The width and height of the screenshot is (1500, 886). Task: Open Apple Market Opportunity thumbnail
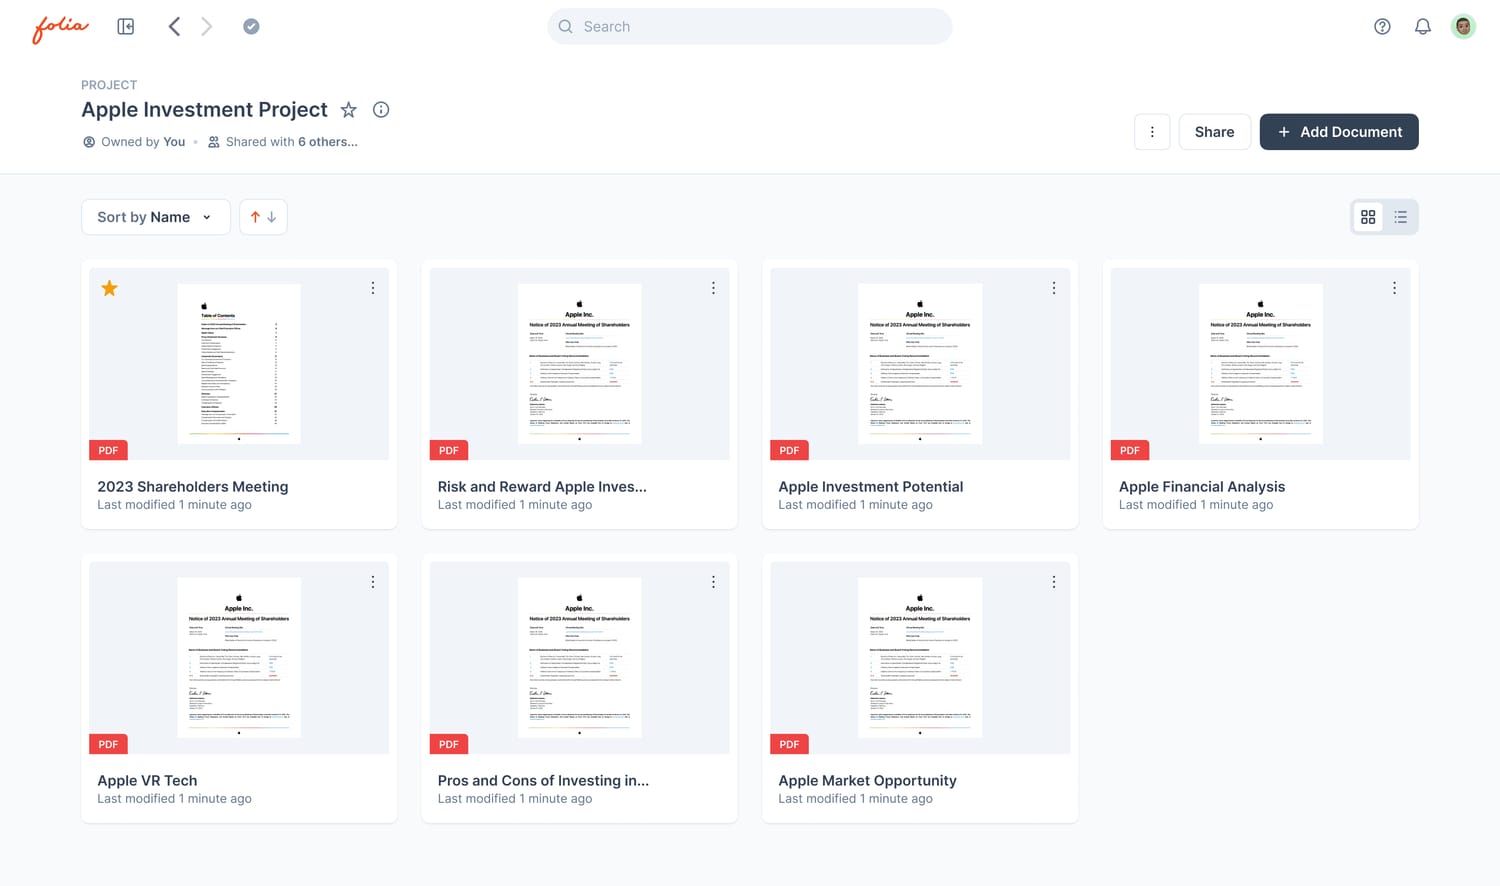(920, 658)
